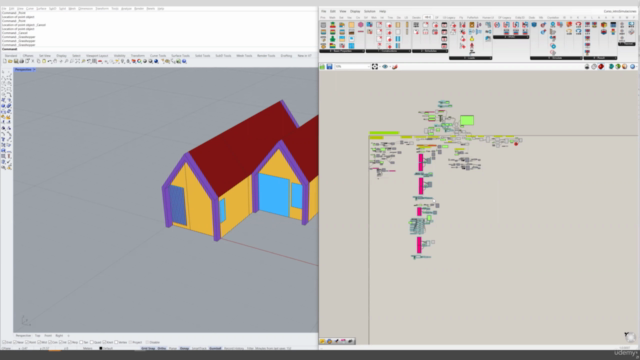Expand the Loads ribbon panel
Screen dimensions: 640x360
coord(471,58)
